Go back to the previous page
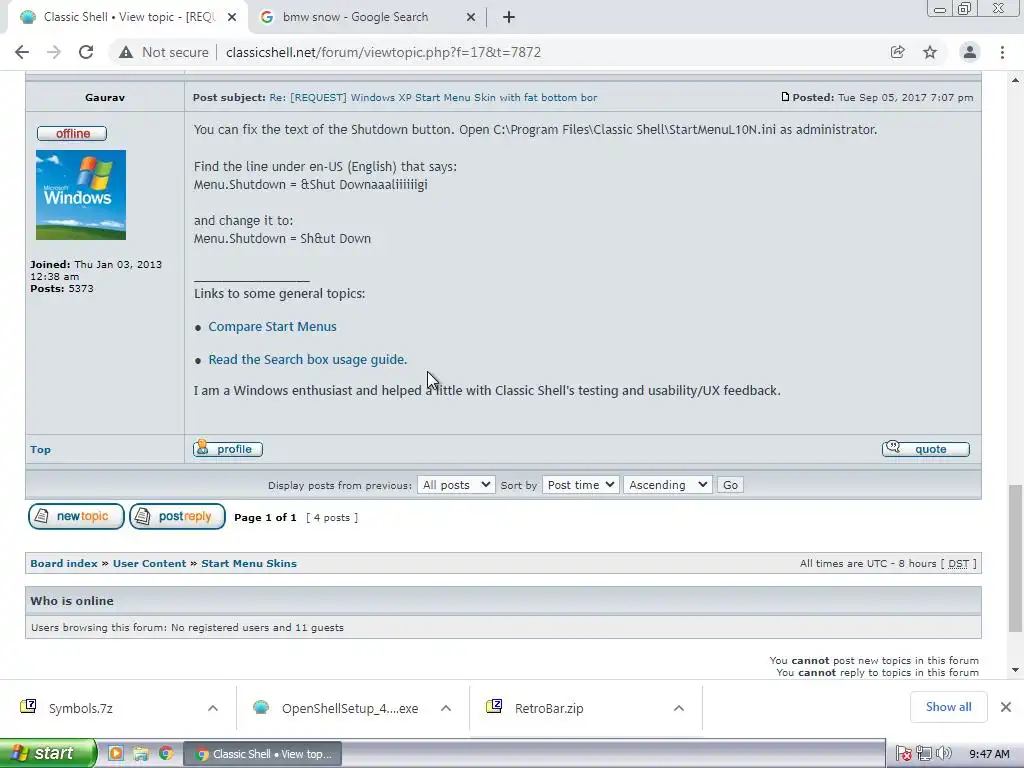 click(x=22, y=52)
